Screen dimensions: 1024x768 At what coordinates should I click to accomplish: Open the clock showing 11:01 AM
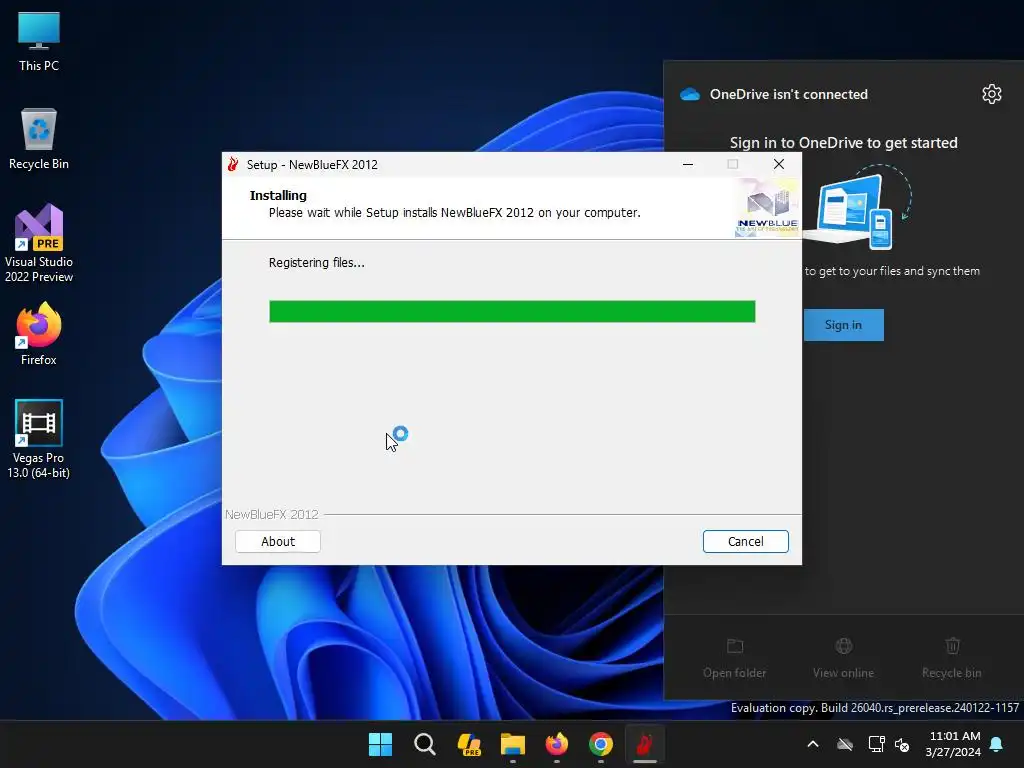(953, 744)
